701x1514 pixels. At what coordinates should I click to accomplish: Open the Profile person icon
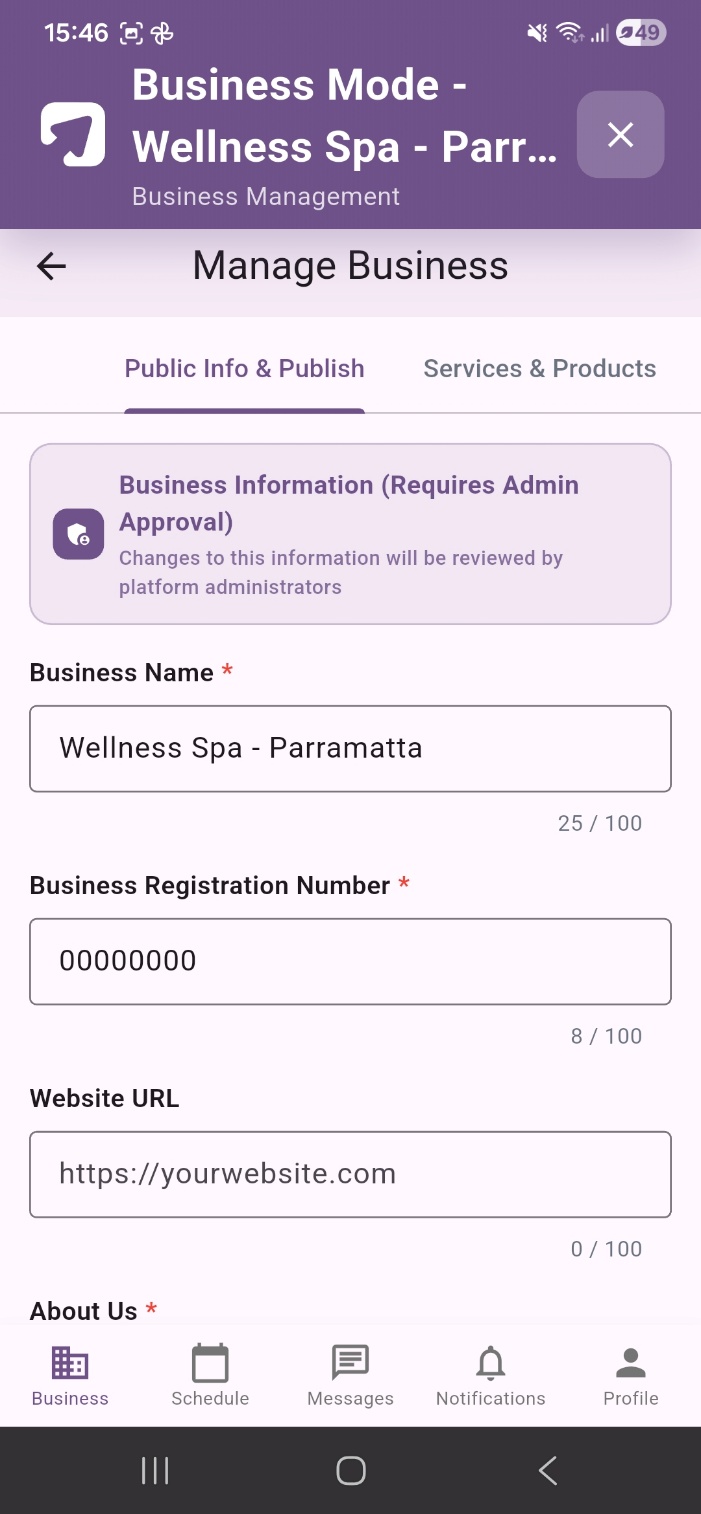pyautogui.click(x=631, y=1363)
